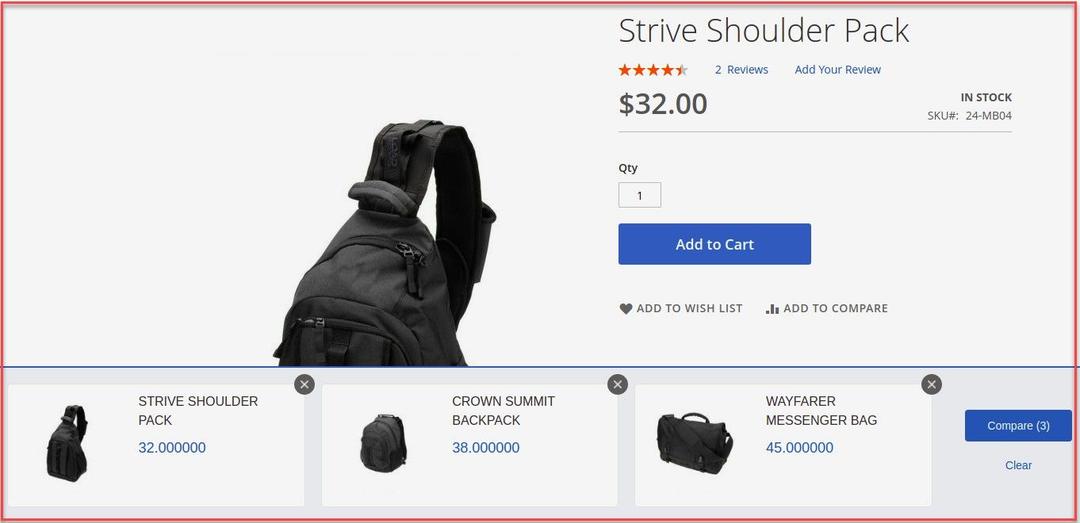Open the 2 Reviews link
This screenshot has width=1080, height=523.
(x=741, y=70)
